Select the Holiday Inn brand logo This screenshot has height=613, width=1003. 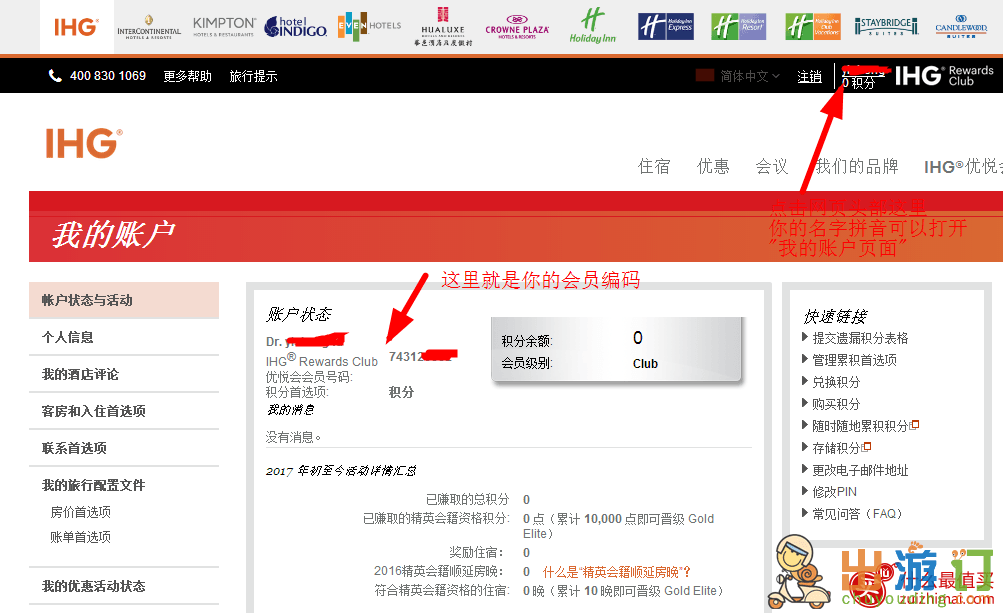coord(592,26)
